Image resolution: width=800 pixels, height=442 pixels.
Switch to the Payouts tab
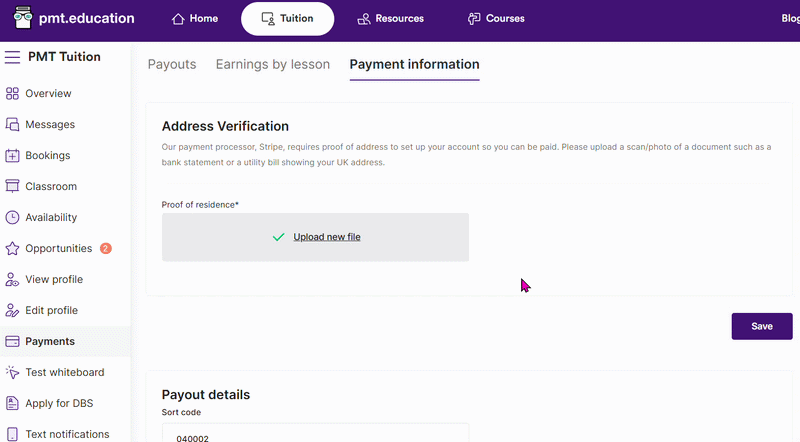172,64
